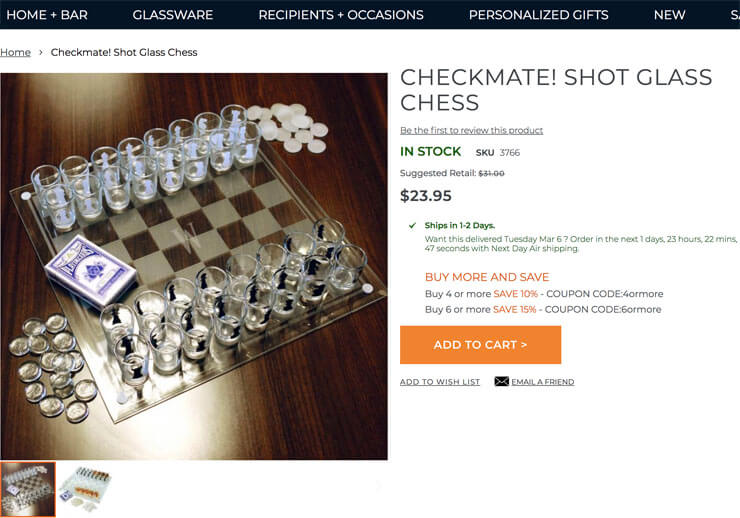Click the green checkmark next to Ships in 1-2 Days
Viewport: 740px width, 518px height.
click(x=413, y=226)
